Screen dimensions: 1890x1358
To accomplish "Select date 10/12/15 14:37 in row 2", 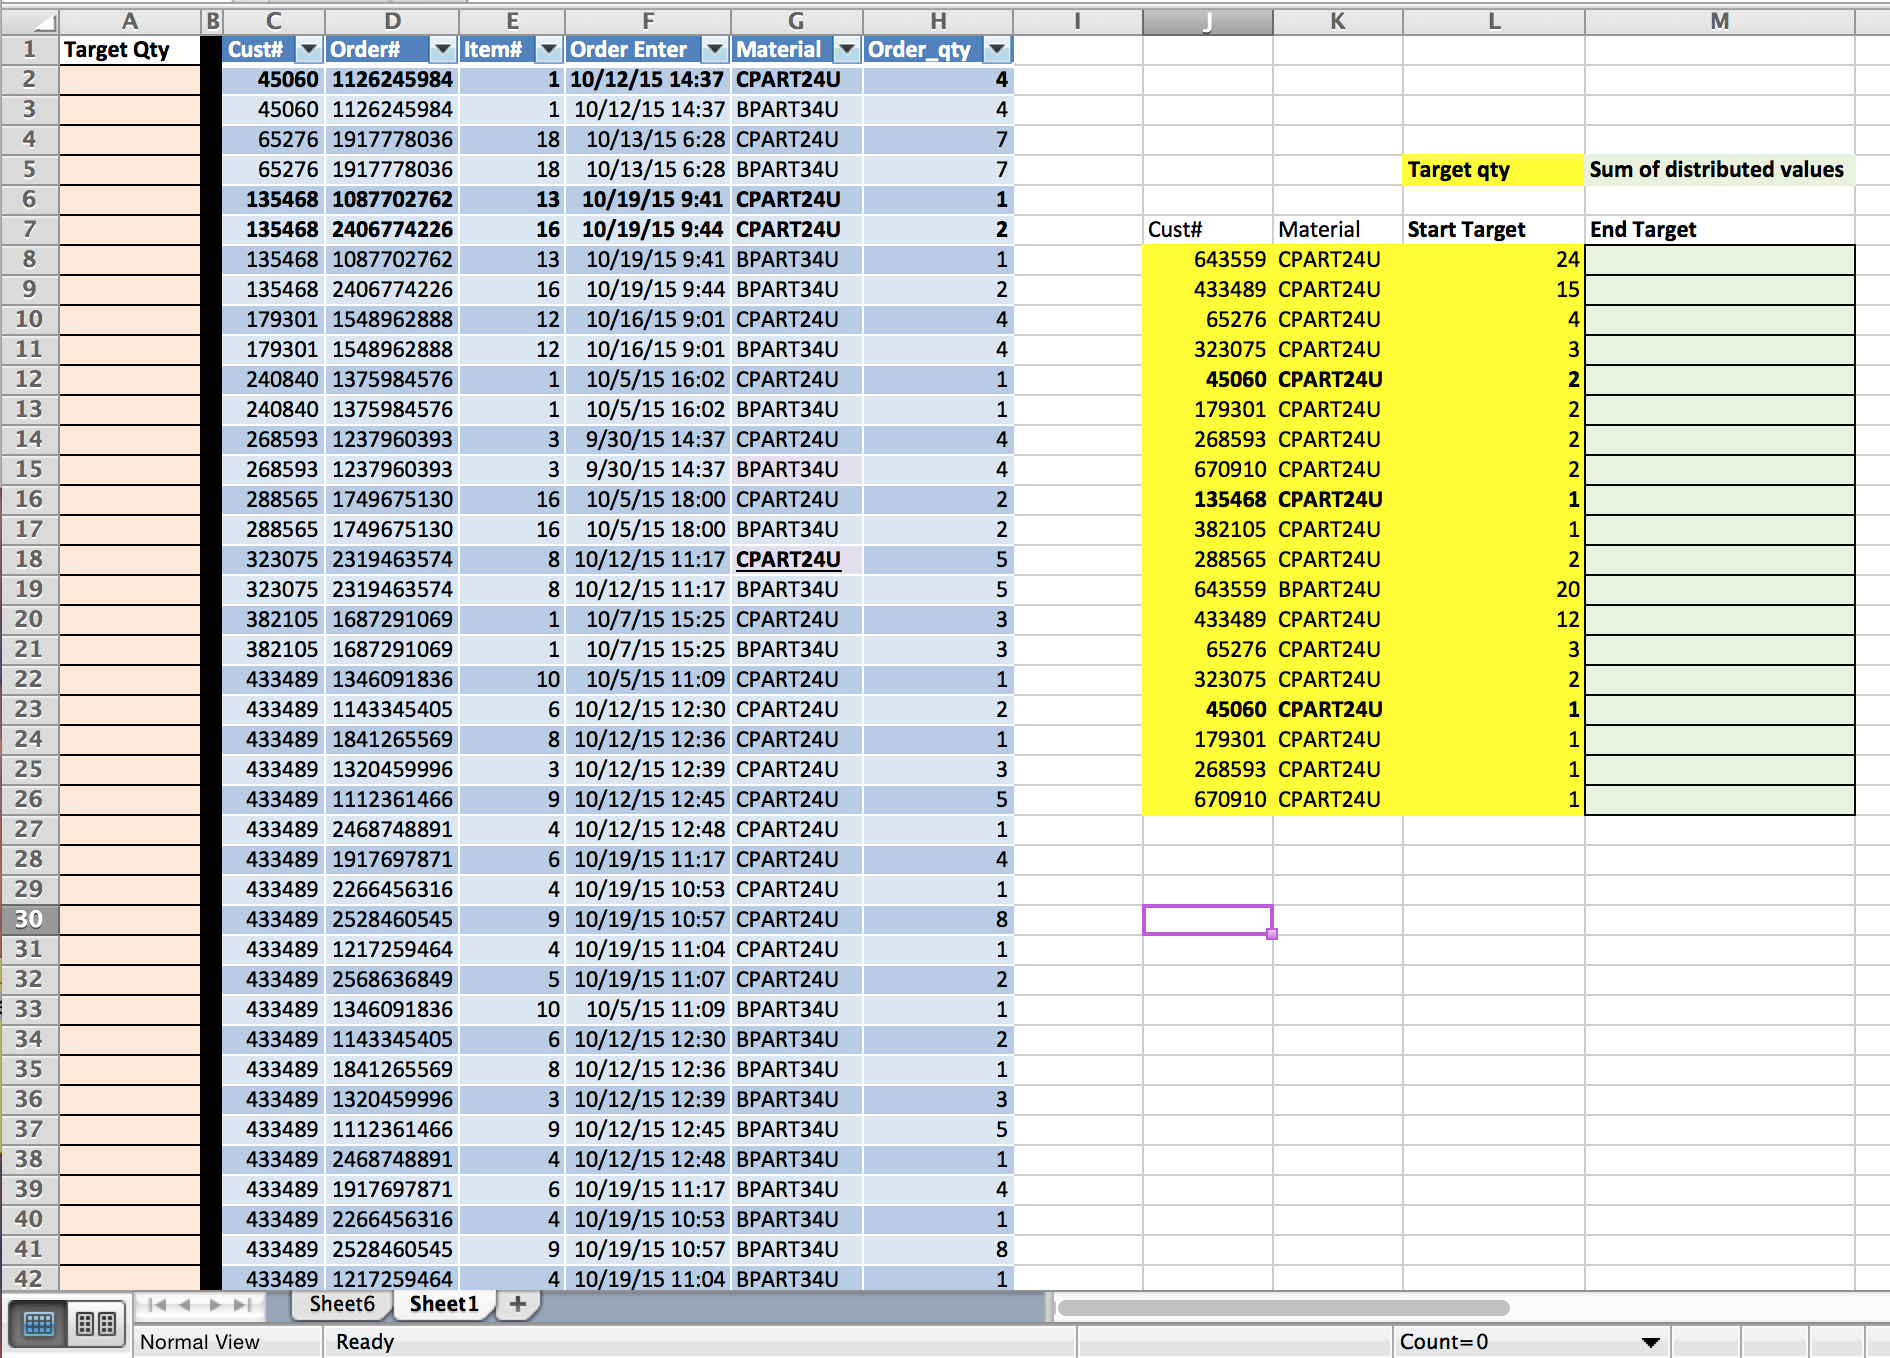I will [648, 79].
